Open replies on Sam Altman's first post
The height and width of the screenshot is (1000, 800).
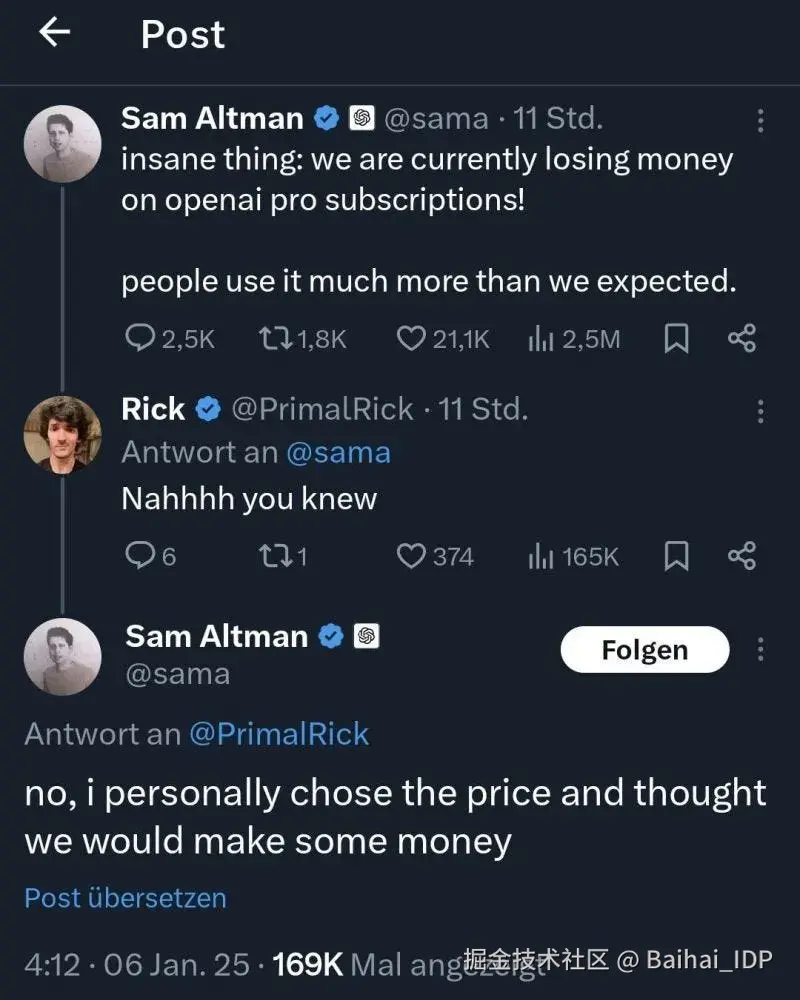pyautogui.click(x=139, y=339)
